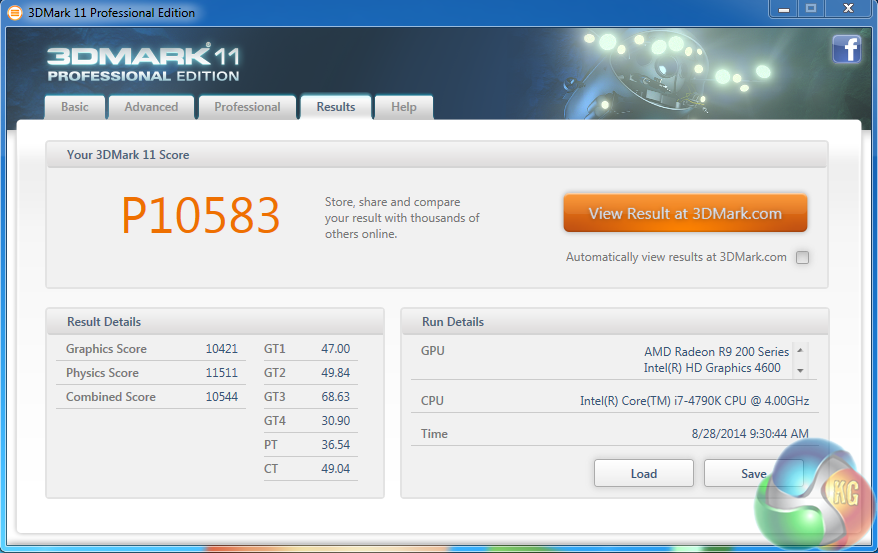This screenshot has width=878, height=553.
Task: Click the Your 3DMark 11 Score header
Action: (437, 154)
